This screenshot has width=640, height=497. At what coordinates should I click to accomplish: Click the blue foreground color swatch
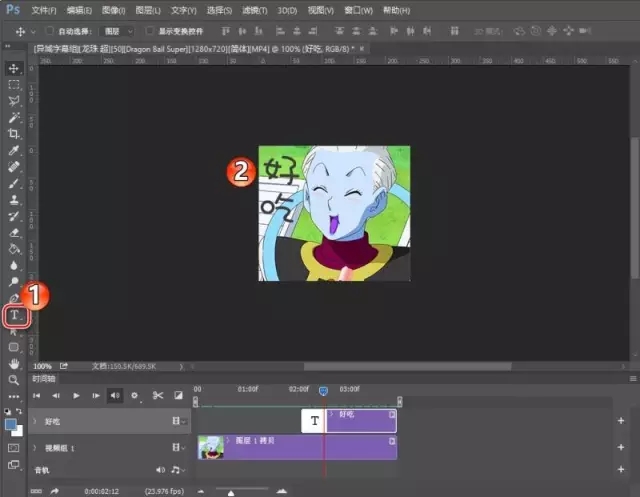pyautogui.click(x=10, y=424)
